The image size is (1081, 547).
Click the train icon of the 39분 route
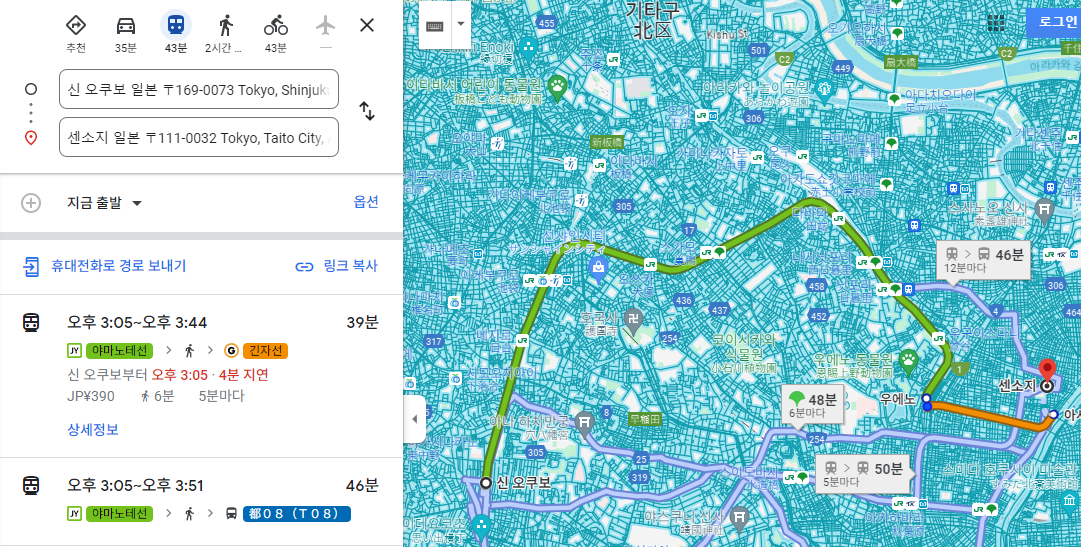point(31,322)
